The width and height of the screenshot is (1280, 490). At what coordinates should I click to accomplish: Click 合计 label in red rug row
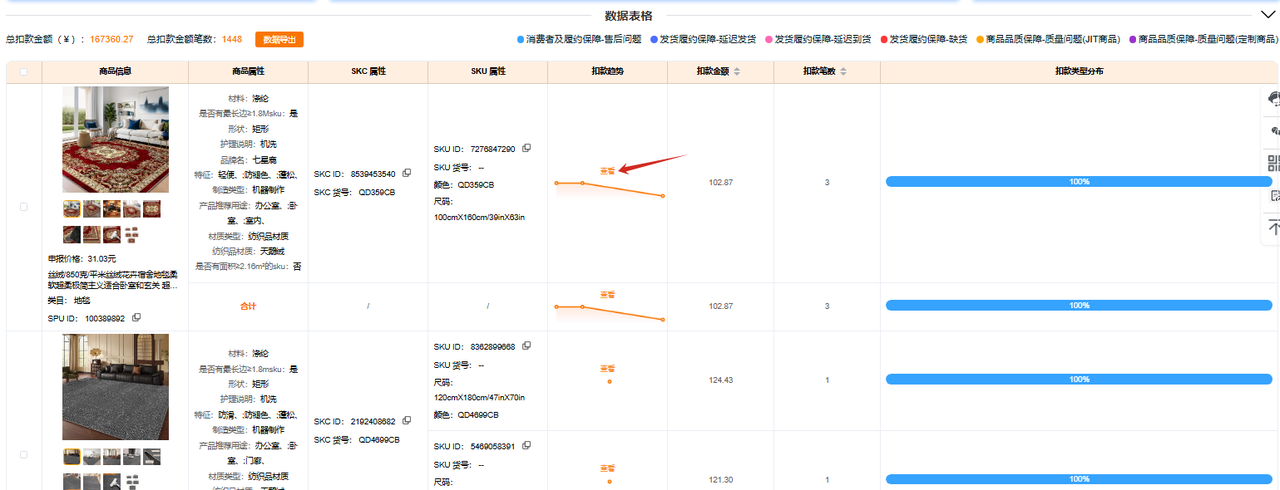248,306
